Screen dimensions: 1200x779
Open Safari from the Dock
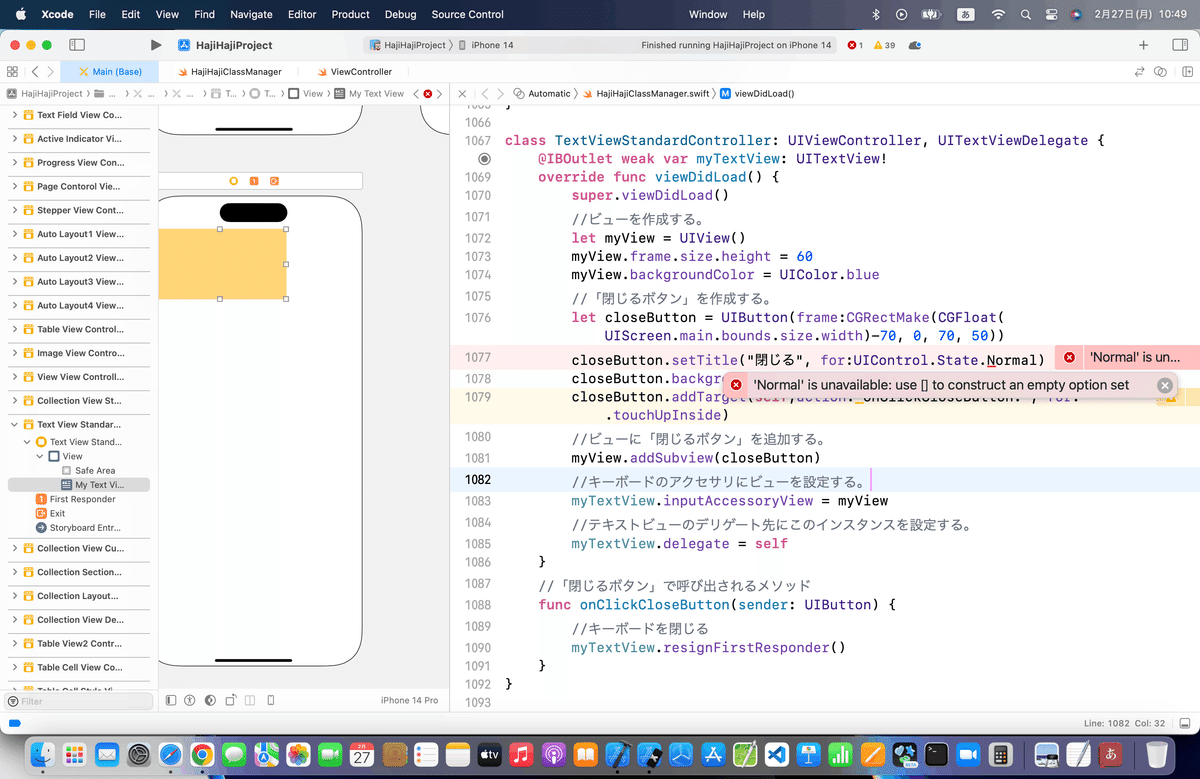click(169, 754)
